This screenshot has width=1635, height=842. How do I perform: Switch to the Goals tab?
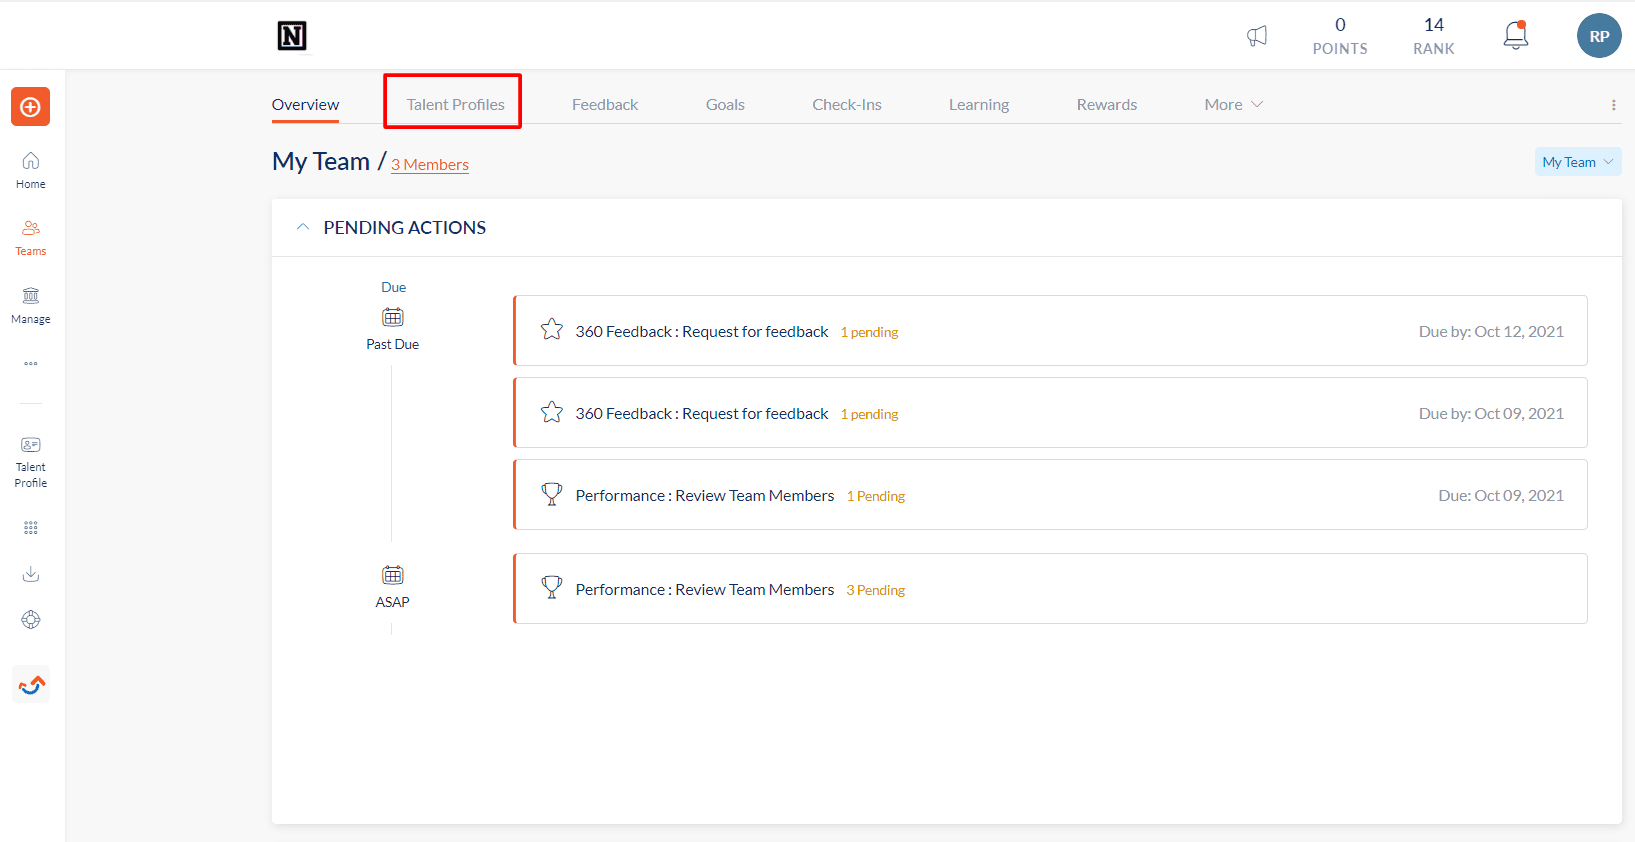pos(725,104)
